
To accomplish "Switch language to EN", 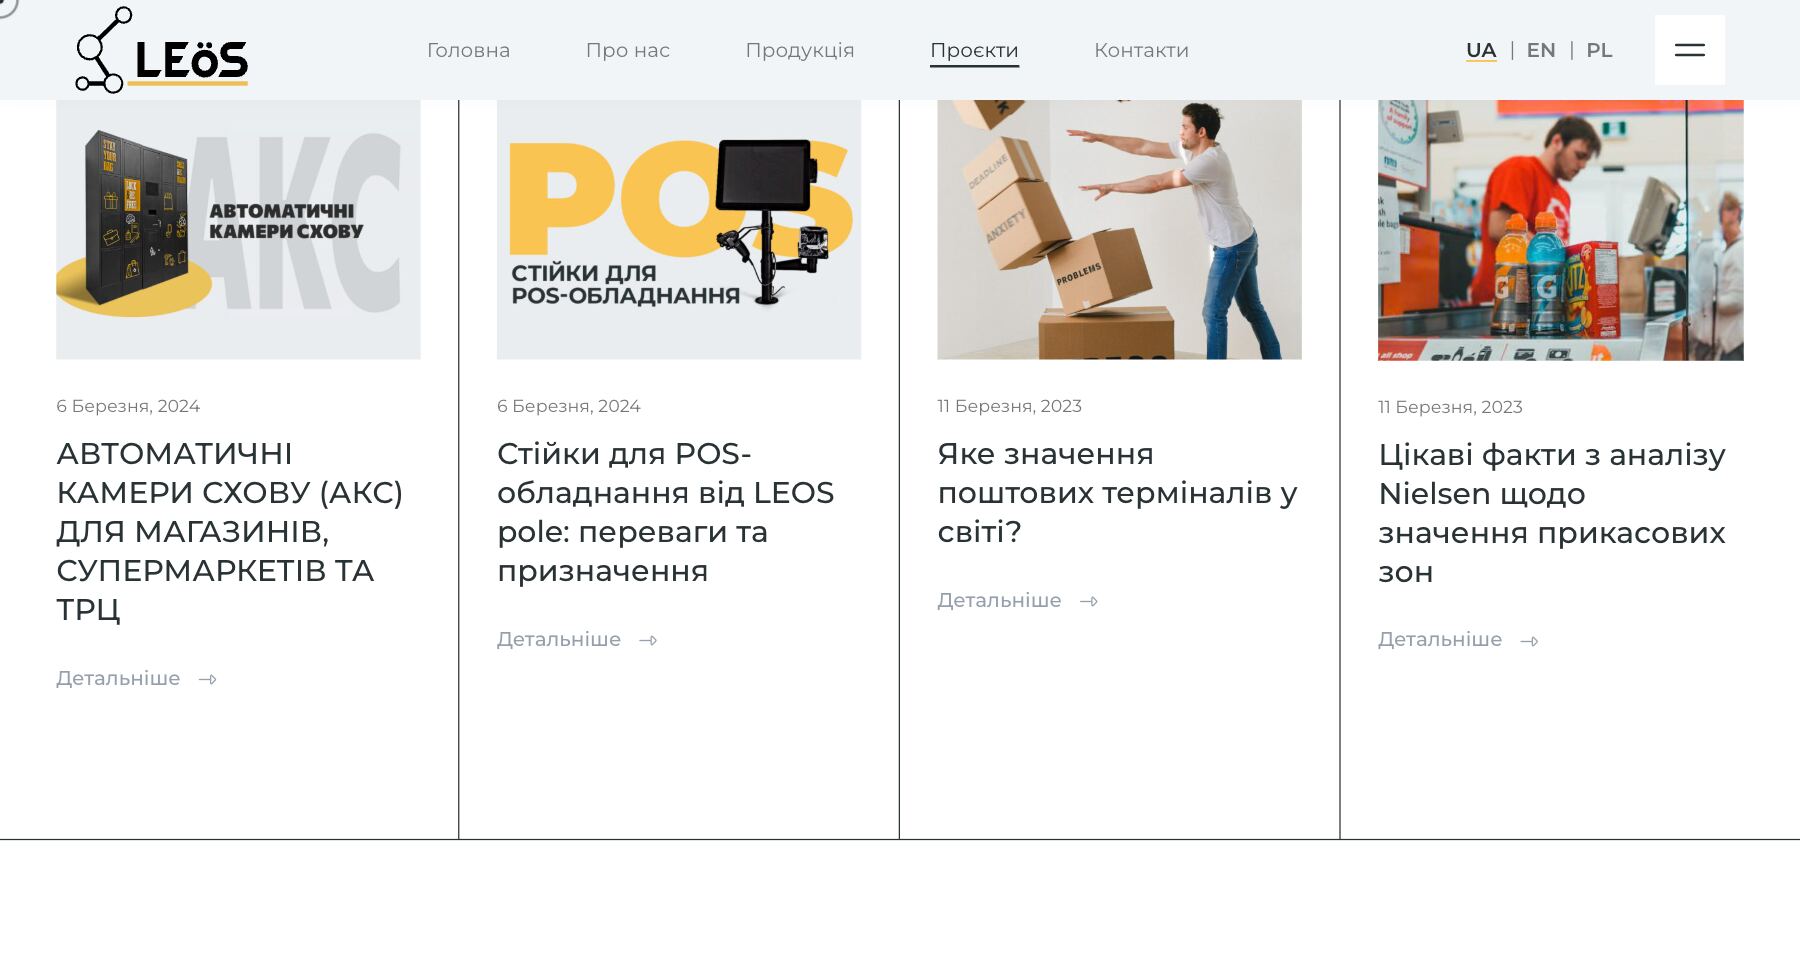I will pos(1541,50).
